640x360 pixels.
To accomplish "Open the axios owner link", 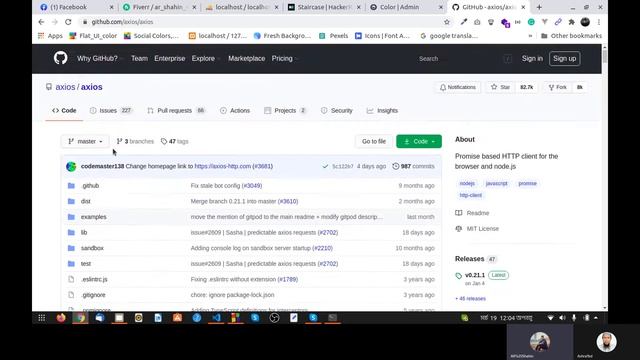I will tap(65, 87).
